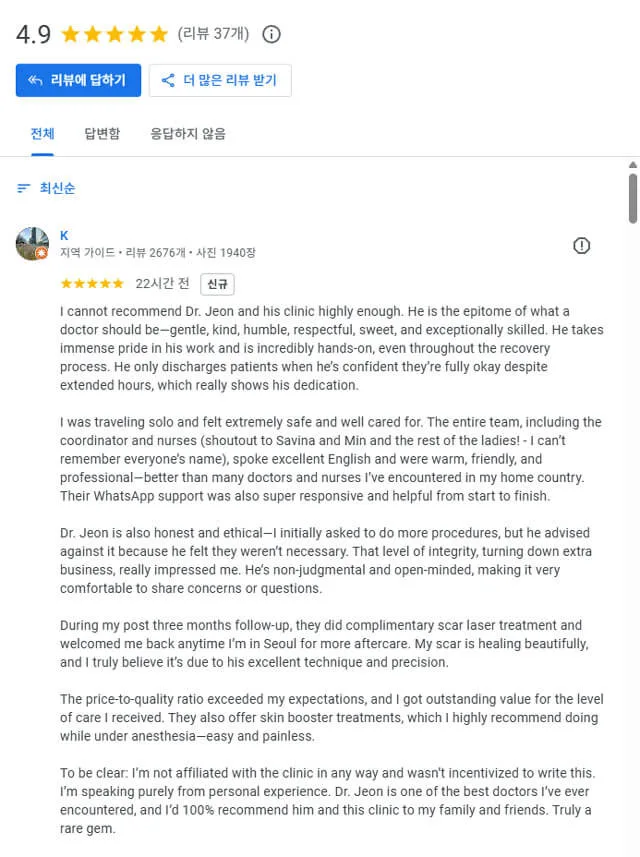Click the orange local guide badge on avatar
This screenshot has height=857, width=640.
(x=42, y=253)
